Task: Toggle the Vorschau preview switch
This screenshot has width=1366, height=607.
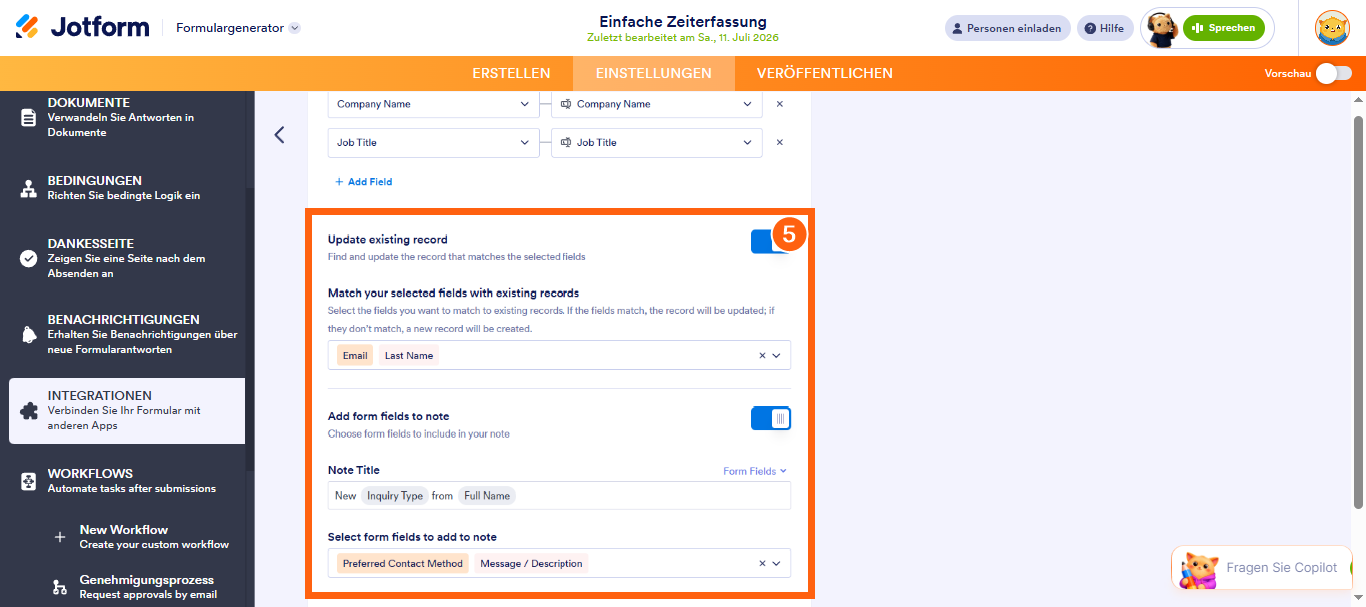Action: point(1334,73)
